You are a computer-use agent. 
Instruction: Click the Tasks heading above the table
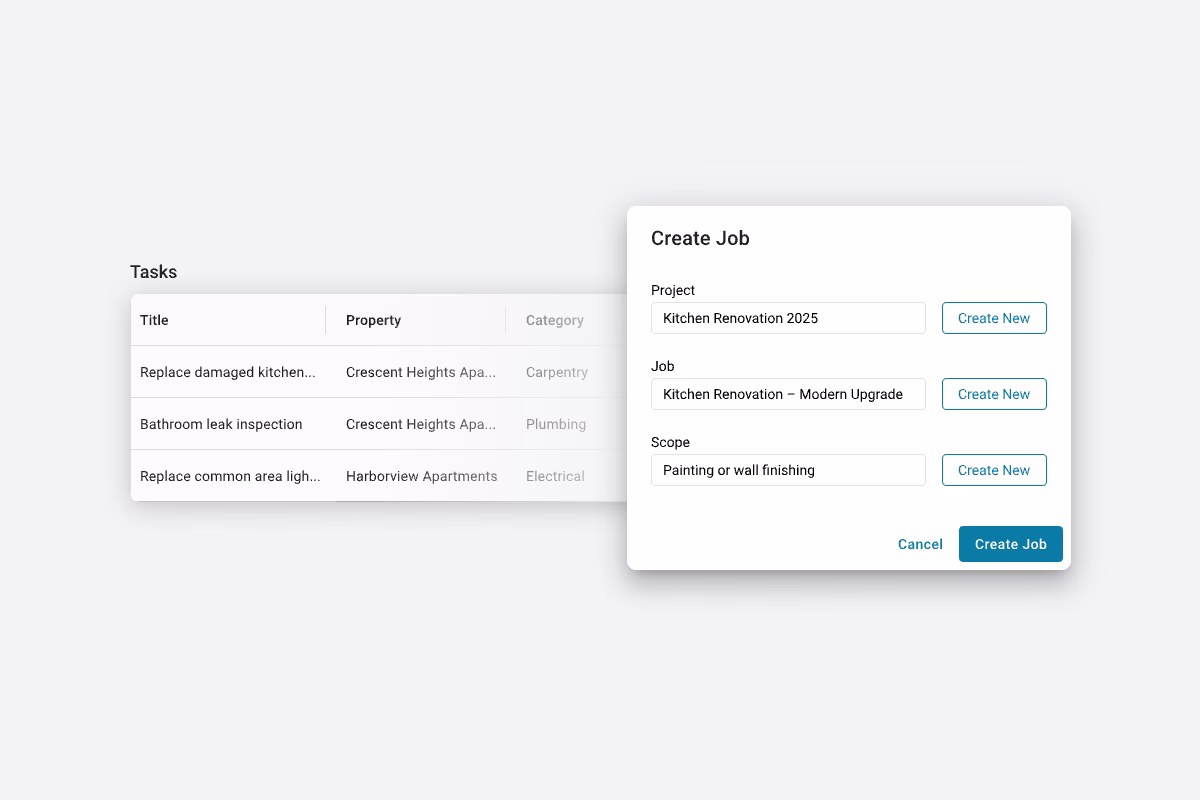pos(153,271)
